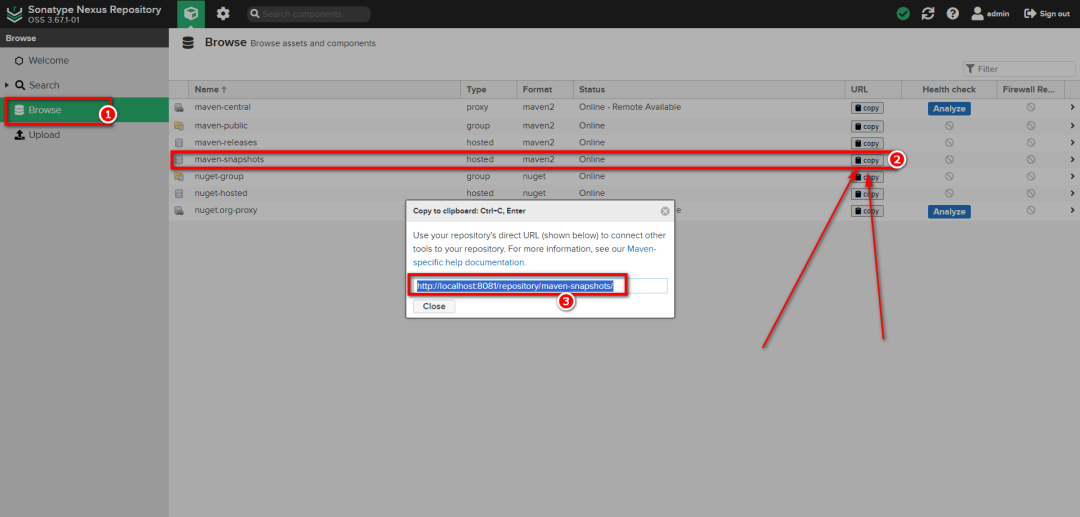Open the maven-releases repository row

[624, 143]
